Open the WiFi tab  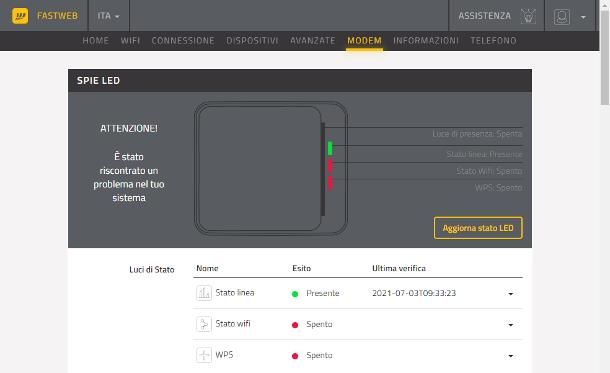[130, 40]
